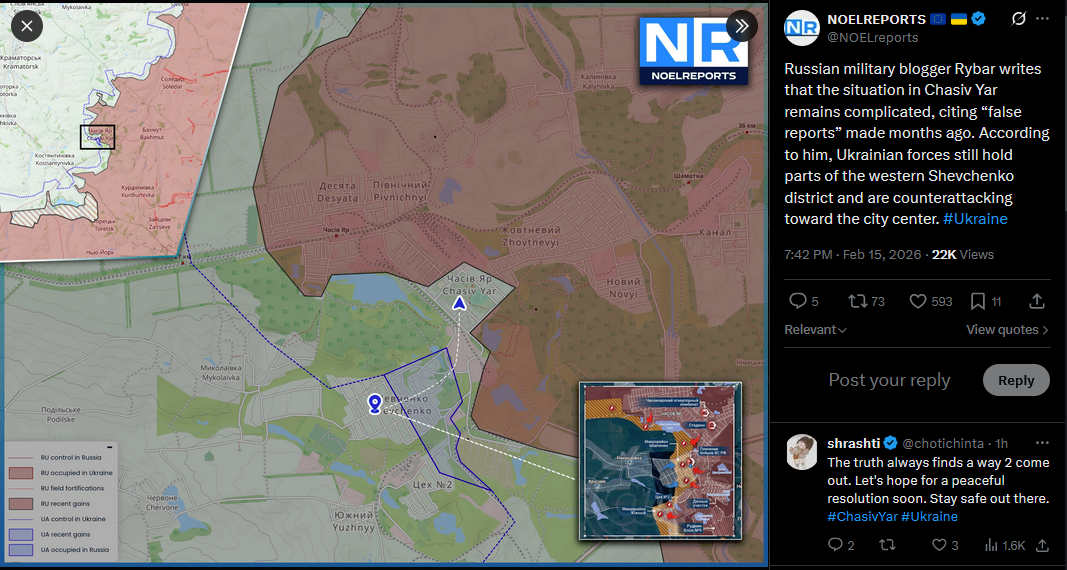Click RU occupied in Ukraine legend swatch
Image resolution: width=1067 pixels, height=570 pixels.
(x=21, y=473)
